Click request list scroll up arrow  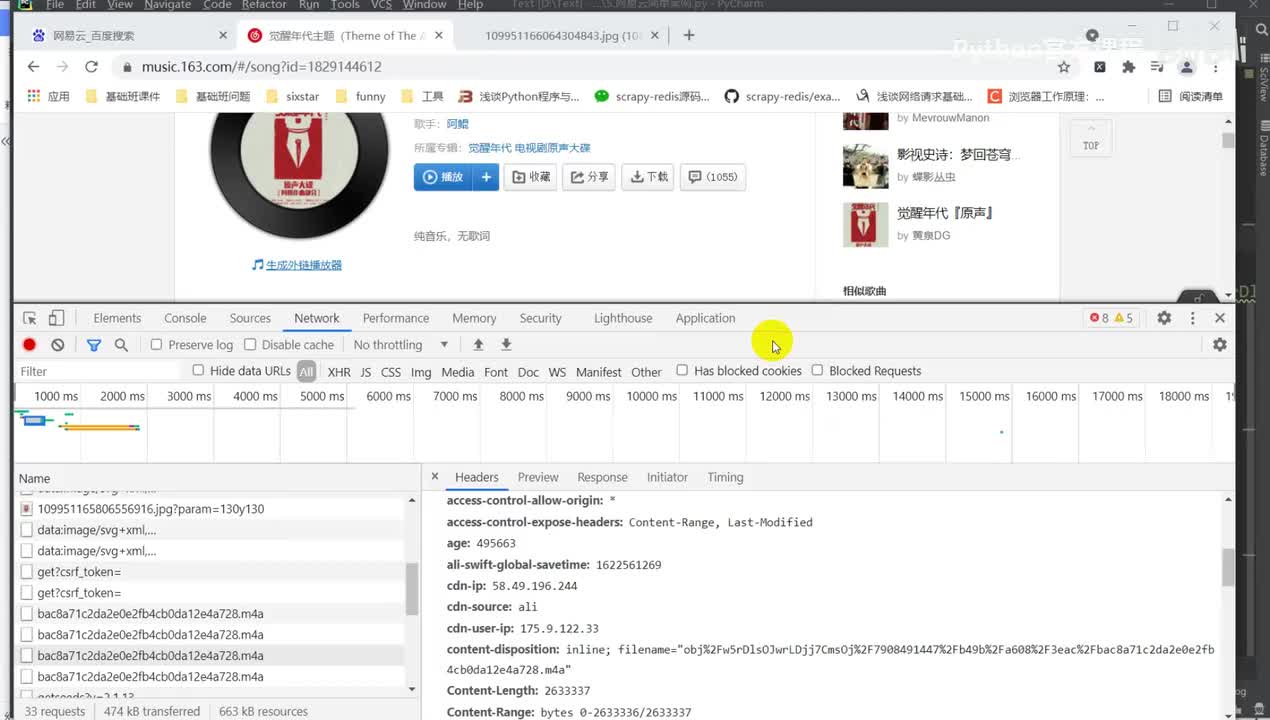(412, 500)
